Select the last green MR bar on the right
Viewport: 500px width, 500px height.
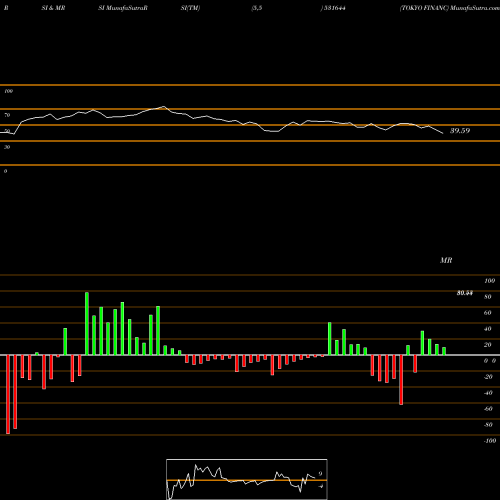point(444,351)
